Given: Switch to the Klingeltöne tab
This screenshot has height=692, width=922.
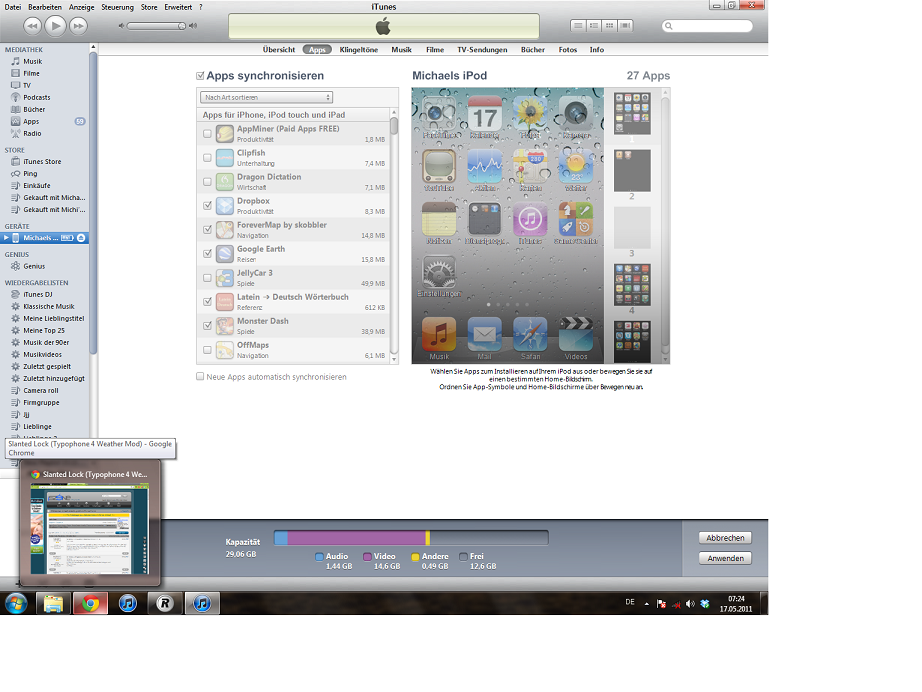Looking at the screenshot, I should [x=358, y=49].
